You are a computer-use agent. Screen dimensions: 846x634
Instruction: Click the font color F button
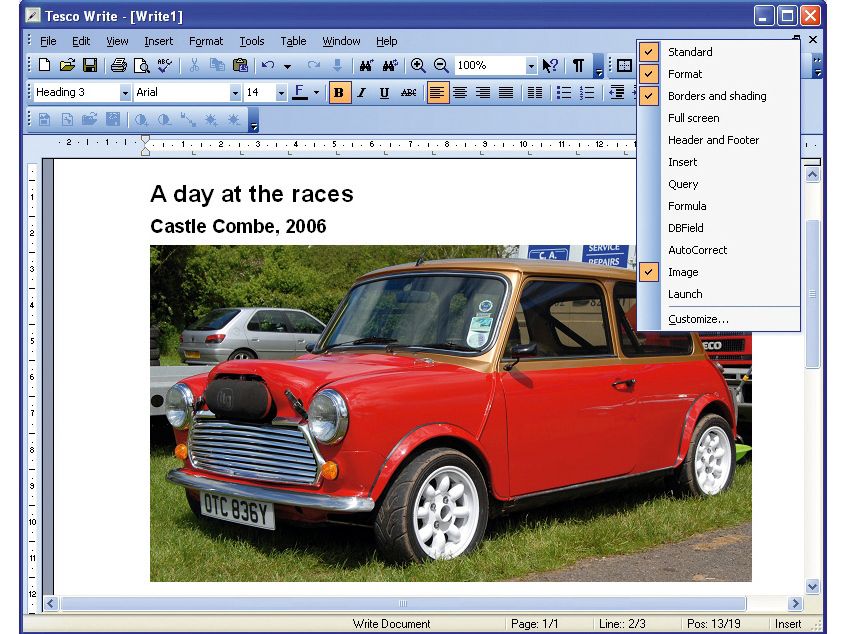click(300, 93)
